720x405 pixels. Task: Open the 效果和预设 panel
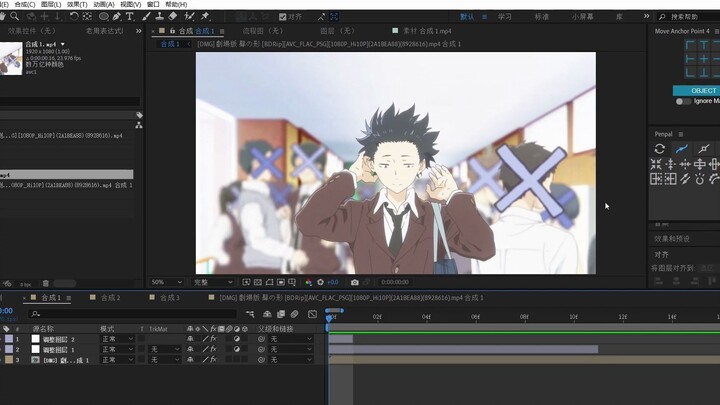tap(672, 239)
